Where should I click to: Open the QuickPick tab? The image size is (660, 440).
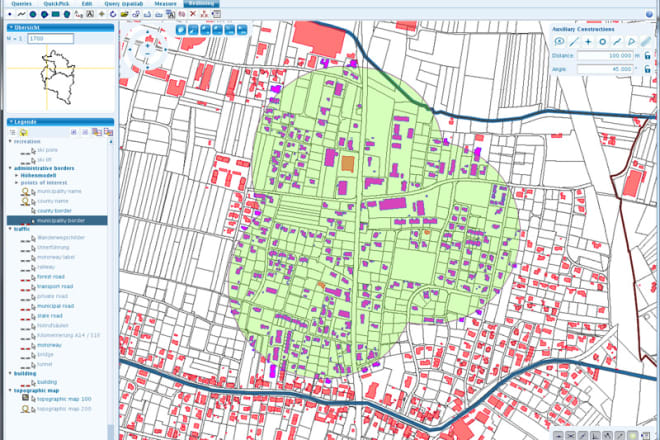click(x=56, y=3)
